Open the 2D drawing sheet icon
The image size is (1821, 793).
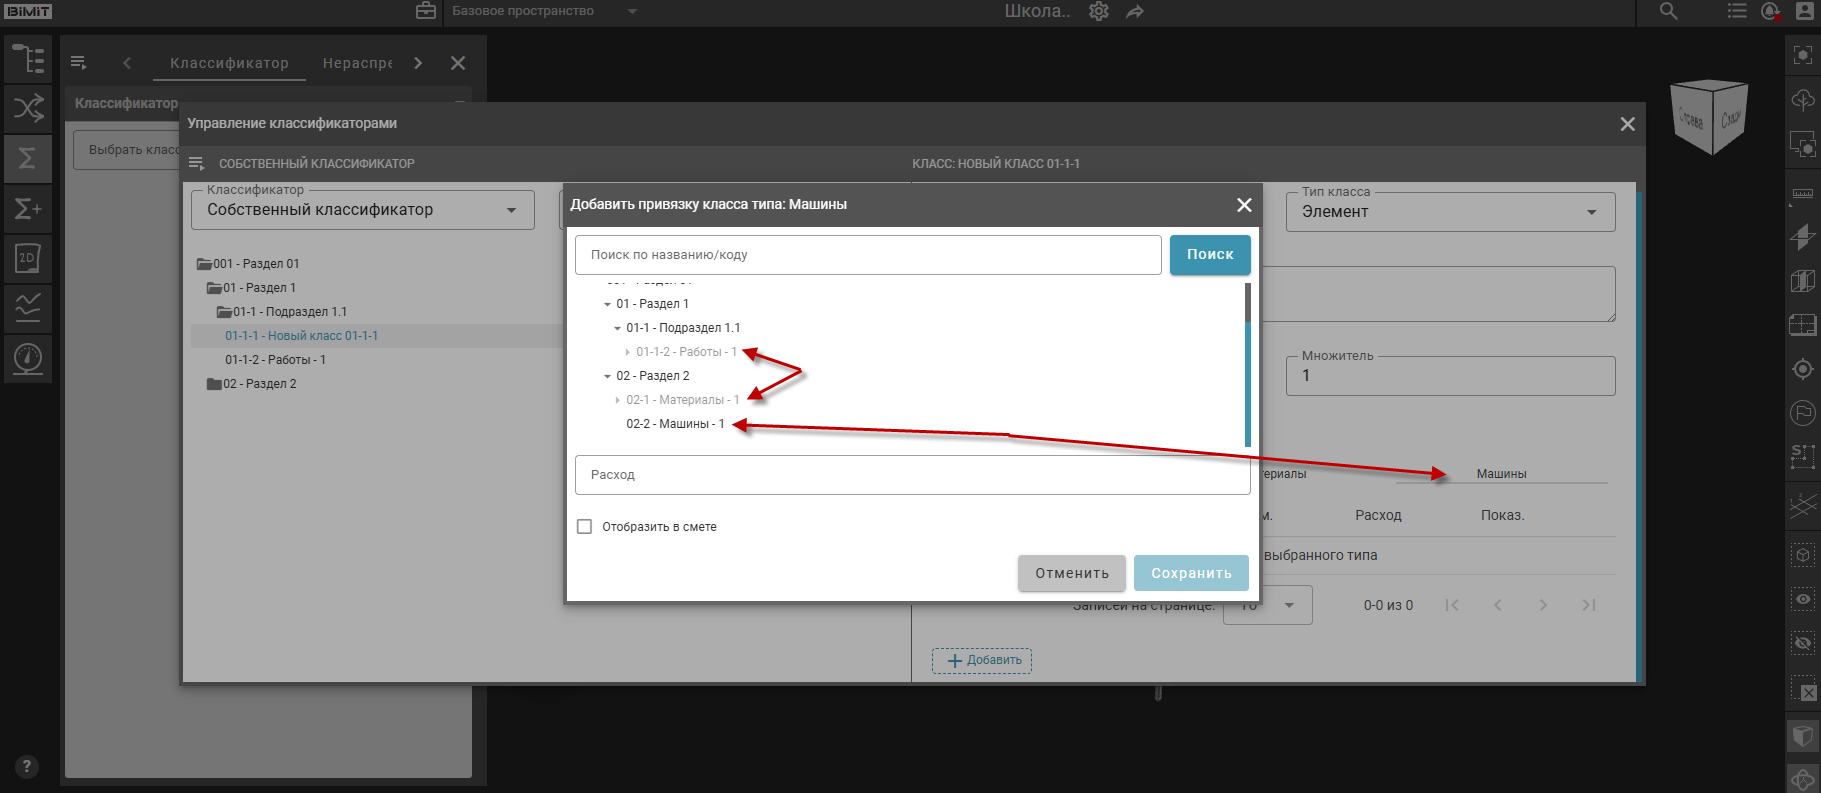pos(28,258)
